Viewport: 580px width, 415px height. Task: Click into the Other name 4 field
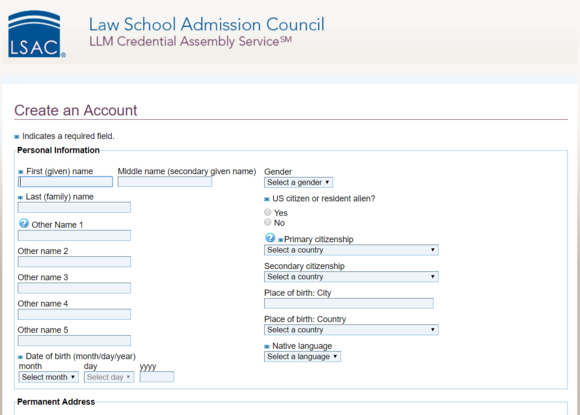point(74,314)
